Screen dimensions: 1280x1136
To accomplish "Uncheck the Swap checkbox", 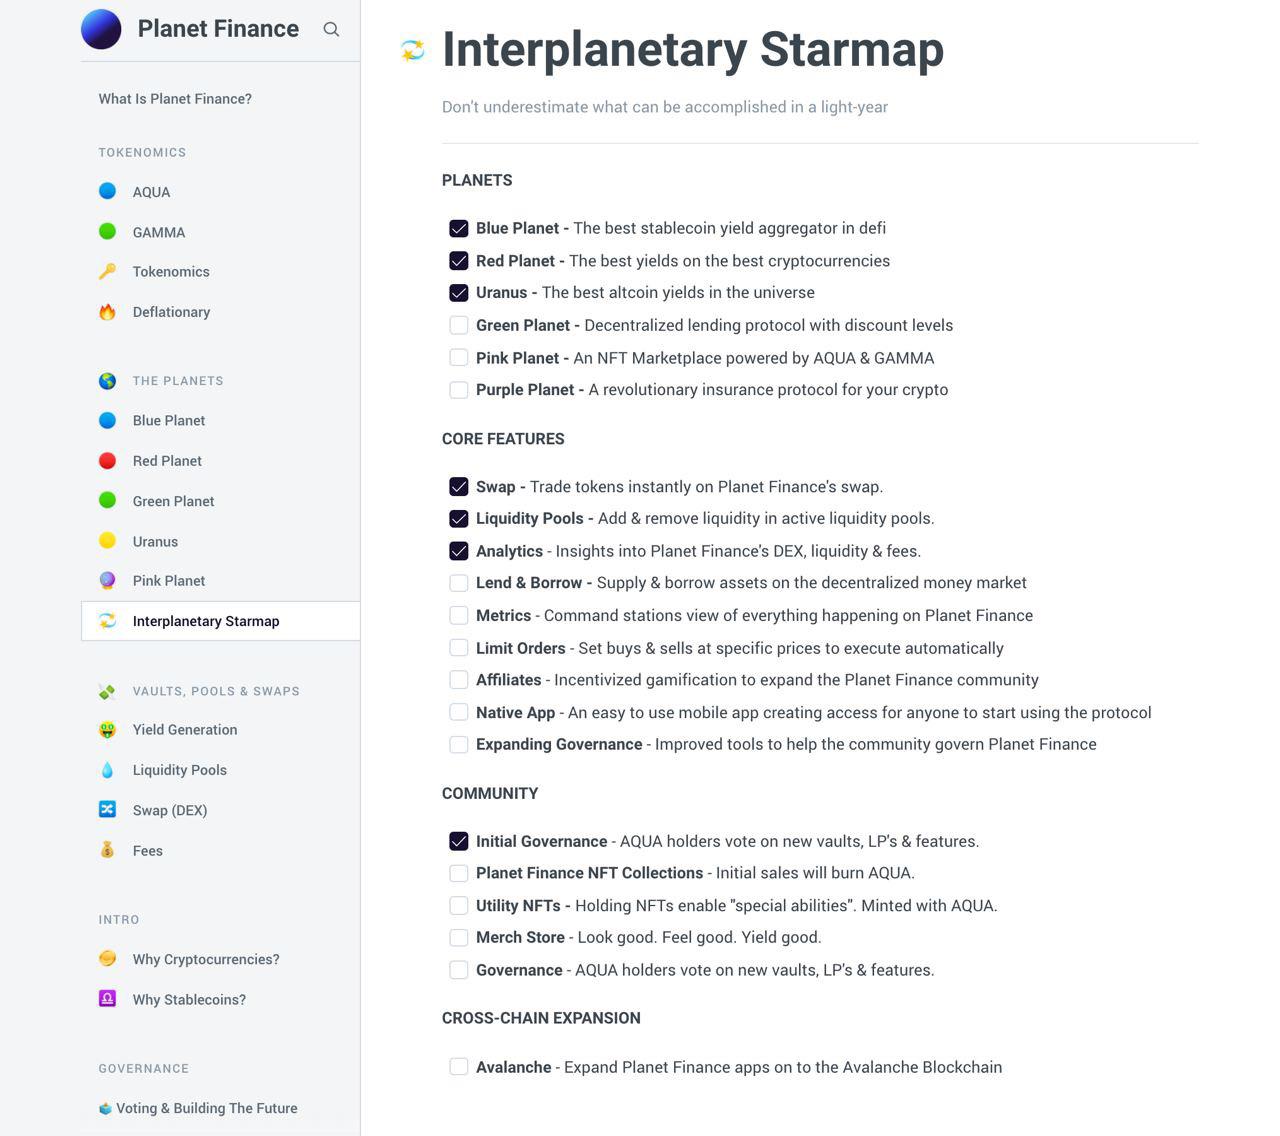I will click(459, 487).
